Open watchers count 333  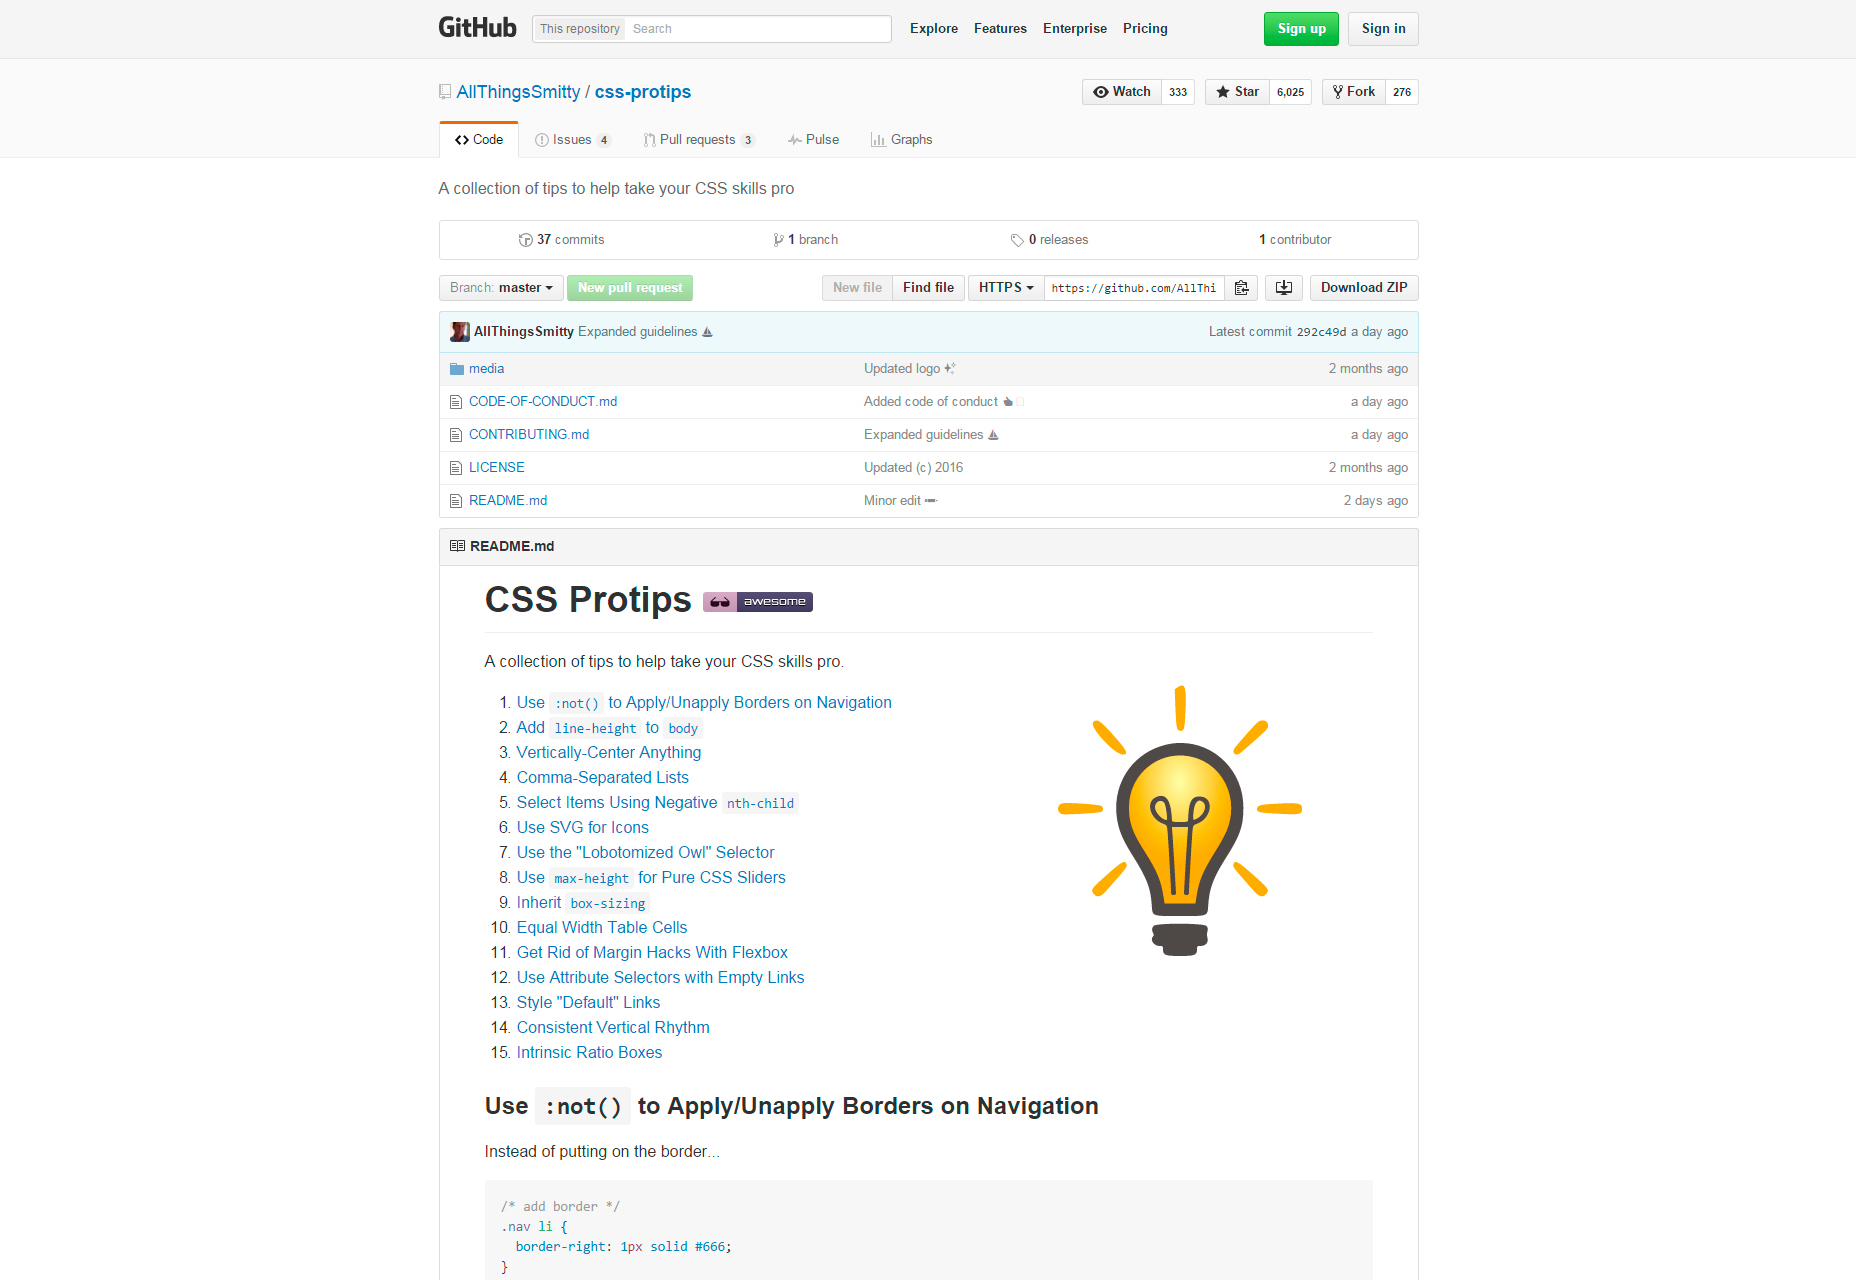click(x=1178, y=92)
